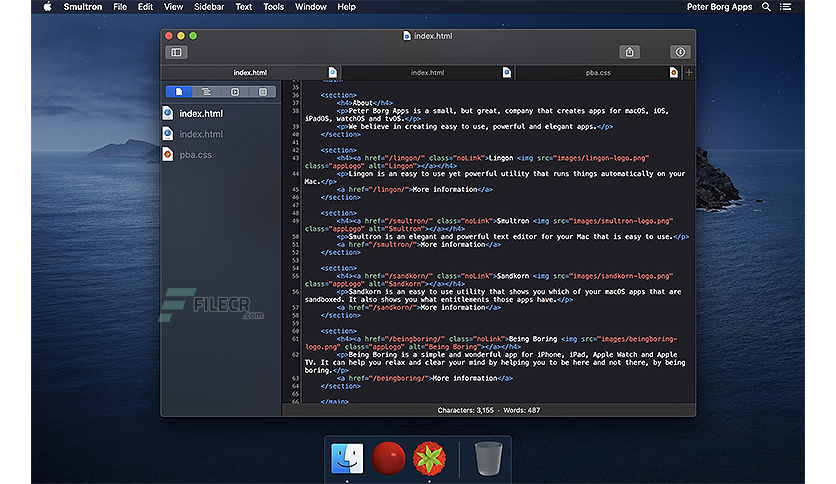Open the Apple menu
836x484 pixels.
47,7
